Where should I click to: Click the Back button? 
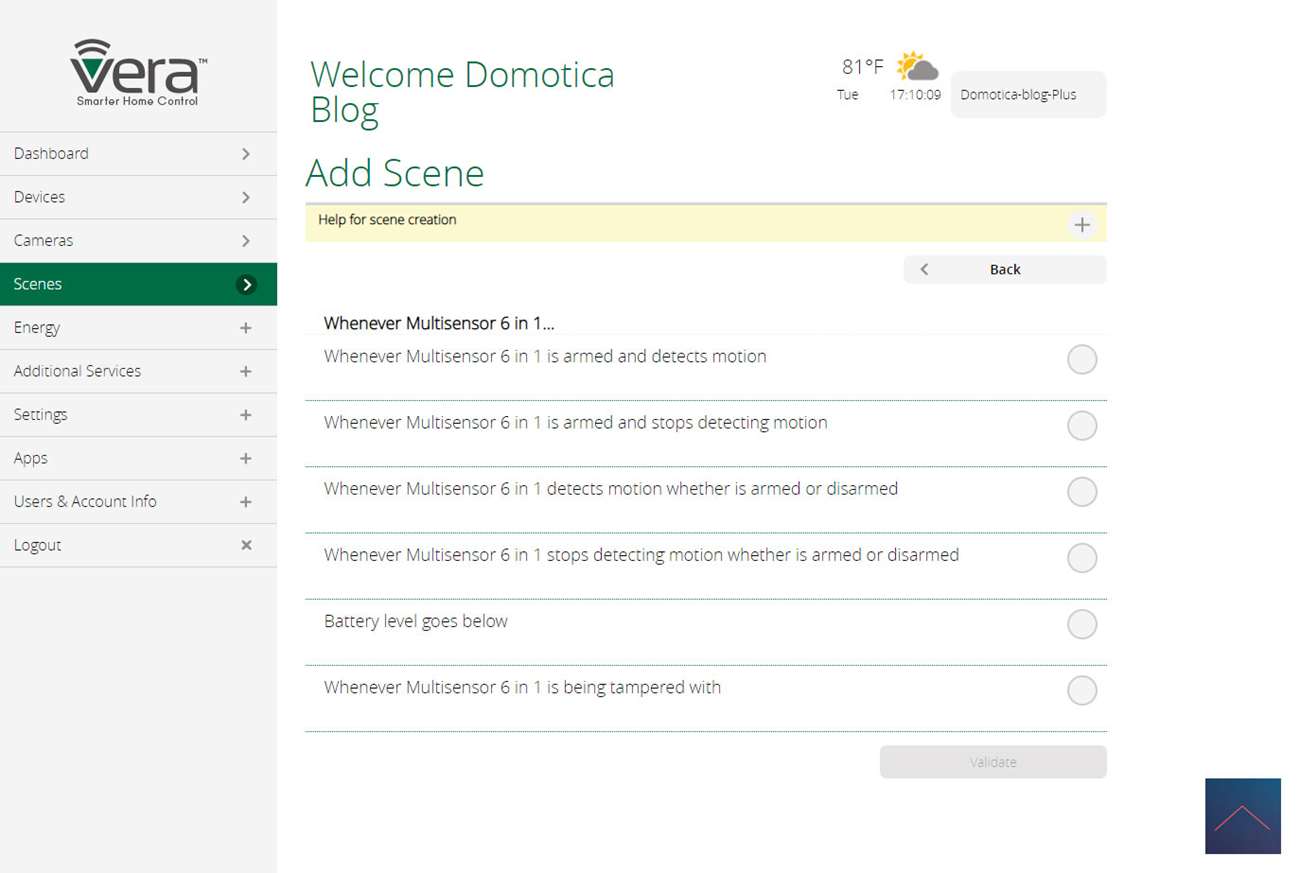pyautogui.click(x=1004, y=270)
